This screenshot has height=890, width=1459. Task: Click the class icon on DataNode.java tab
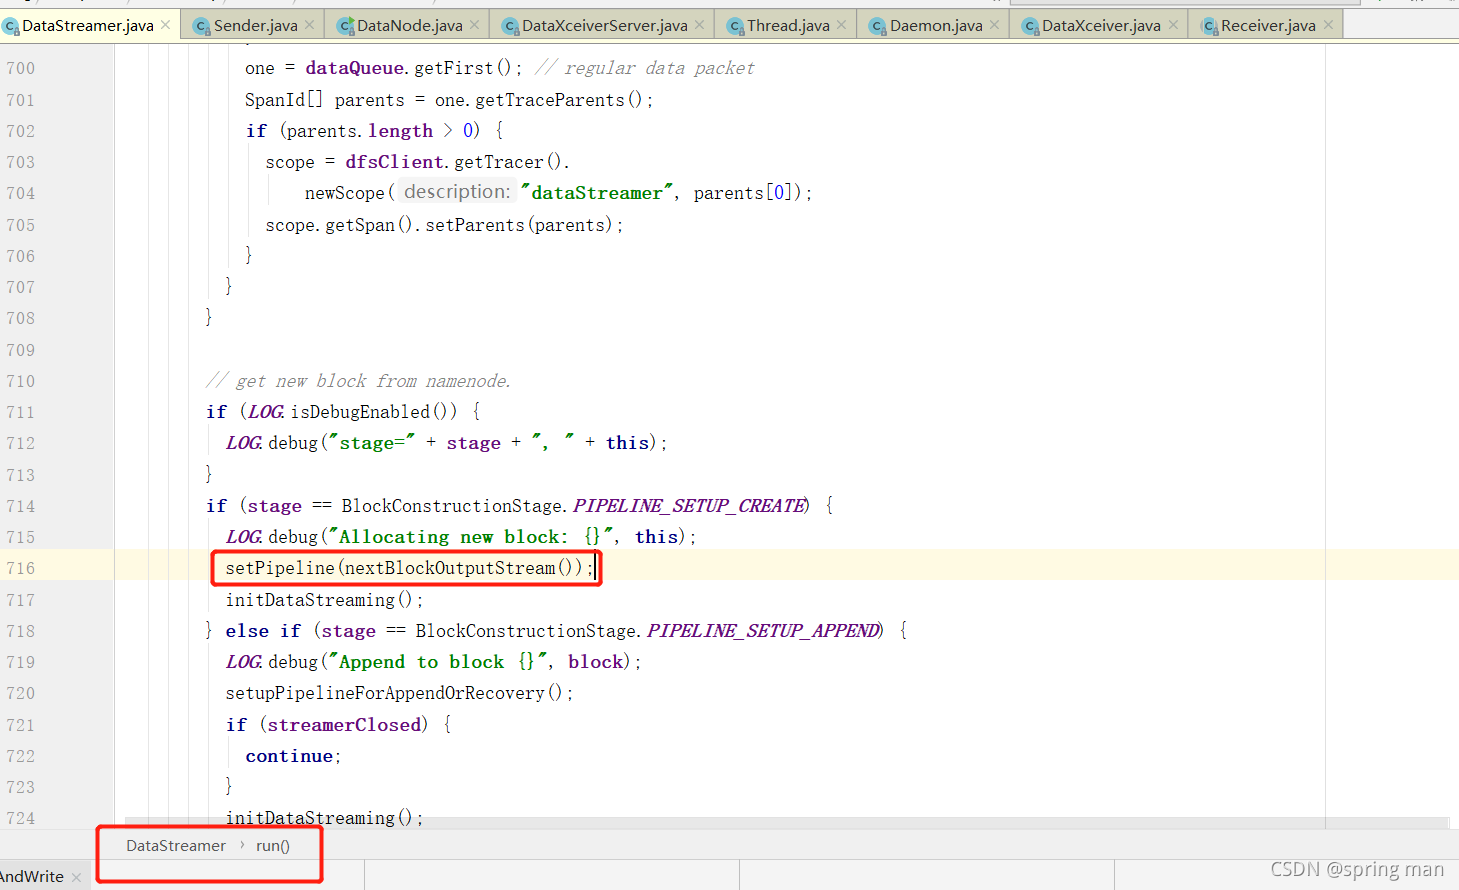(345, 26)
